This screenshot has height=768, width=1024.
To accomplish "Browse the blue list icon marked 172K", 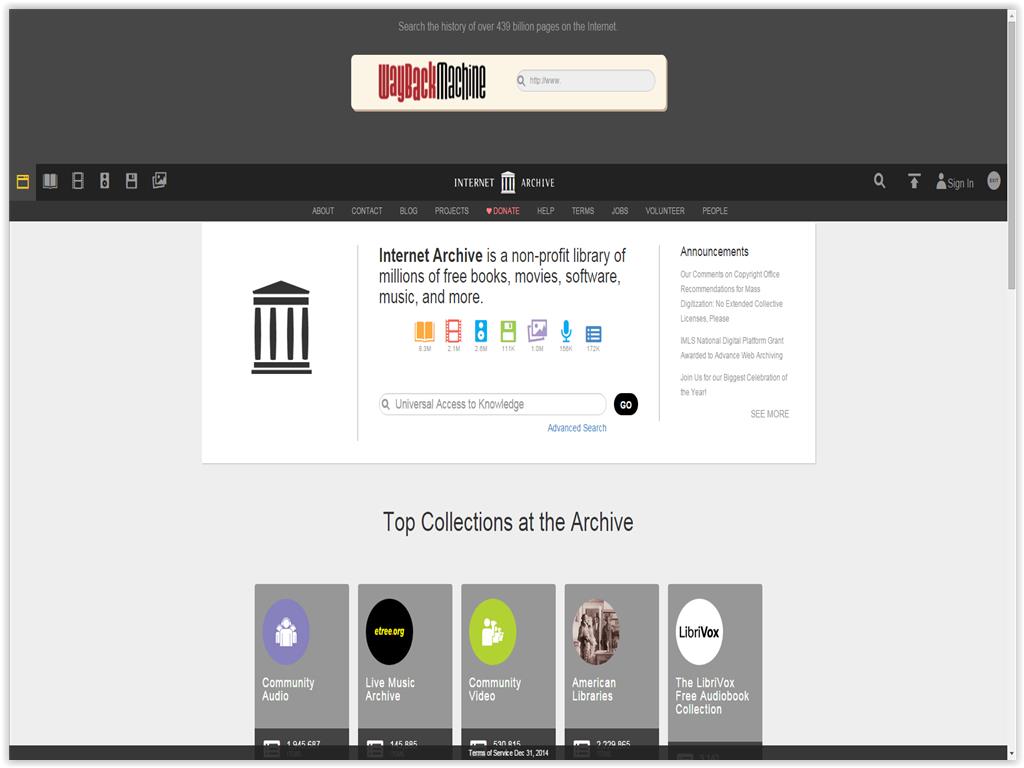I will click(x=593, y=338).
